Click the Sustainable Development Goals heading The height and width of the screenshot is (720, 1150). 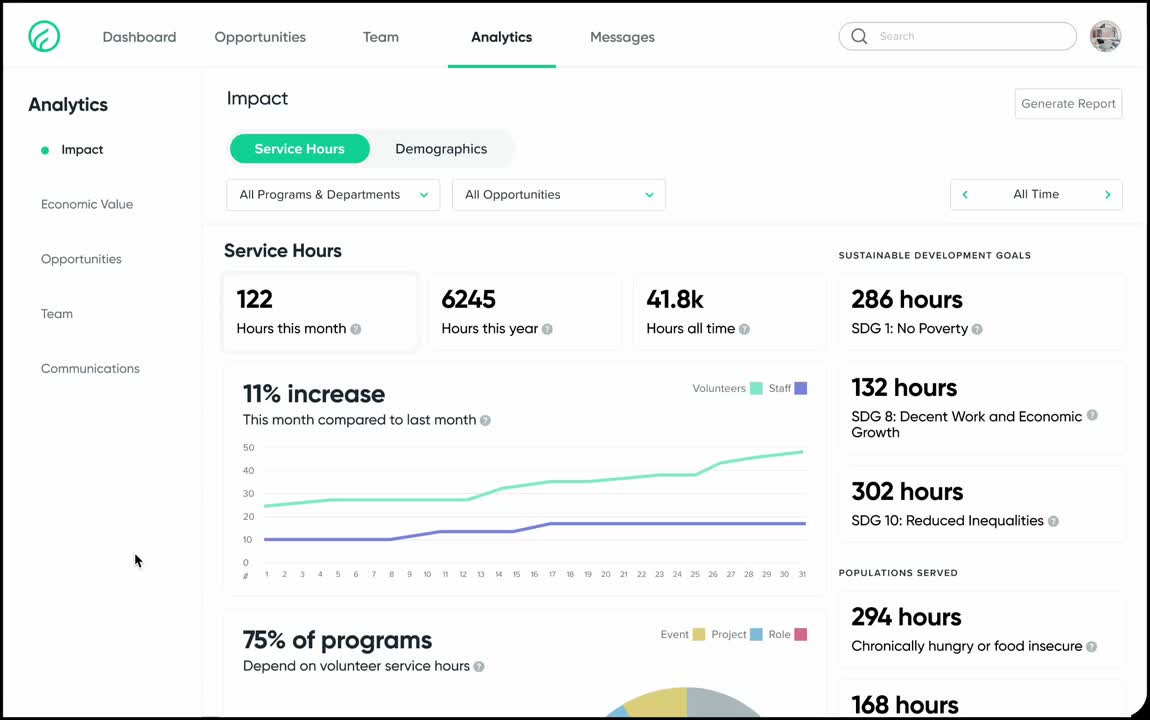click(x=934, y=255)
